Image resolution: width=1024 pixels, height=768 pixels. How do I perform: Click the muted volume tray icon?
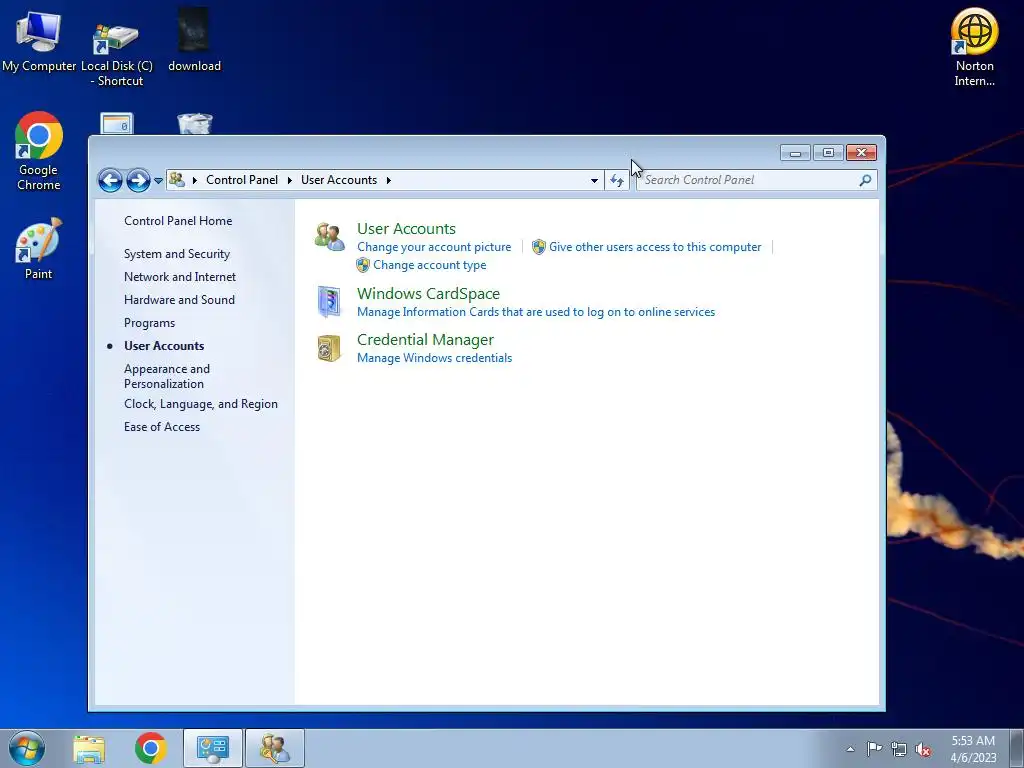[923, 749]
